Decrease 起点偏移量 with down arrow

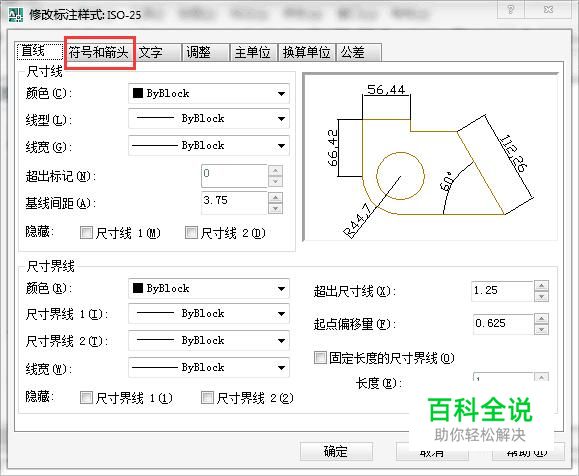coord(541,329)
